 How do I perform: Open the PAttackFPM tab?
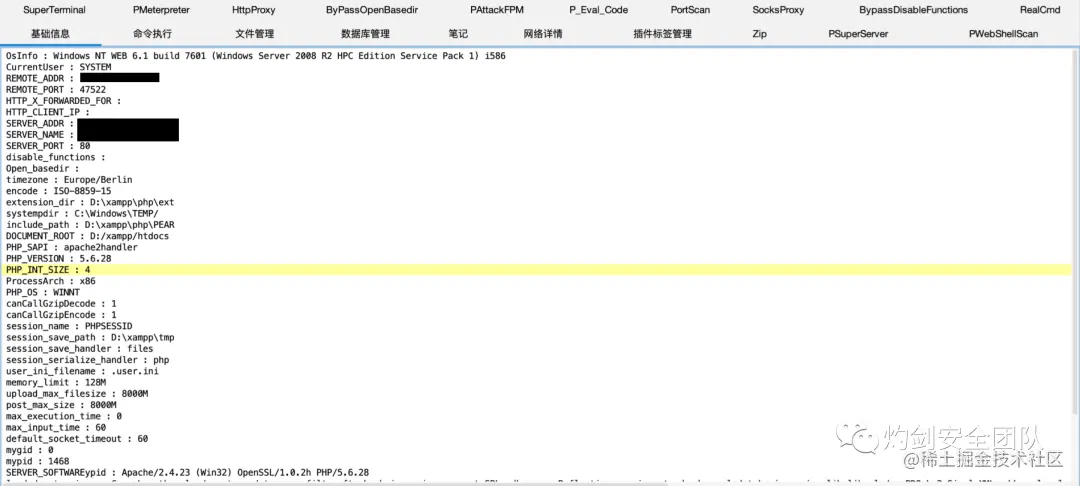coord(495,10)
